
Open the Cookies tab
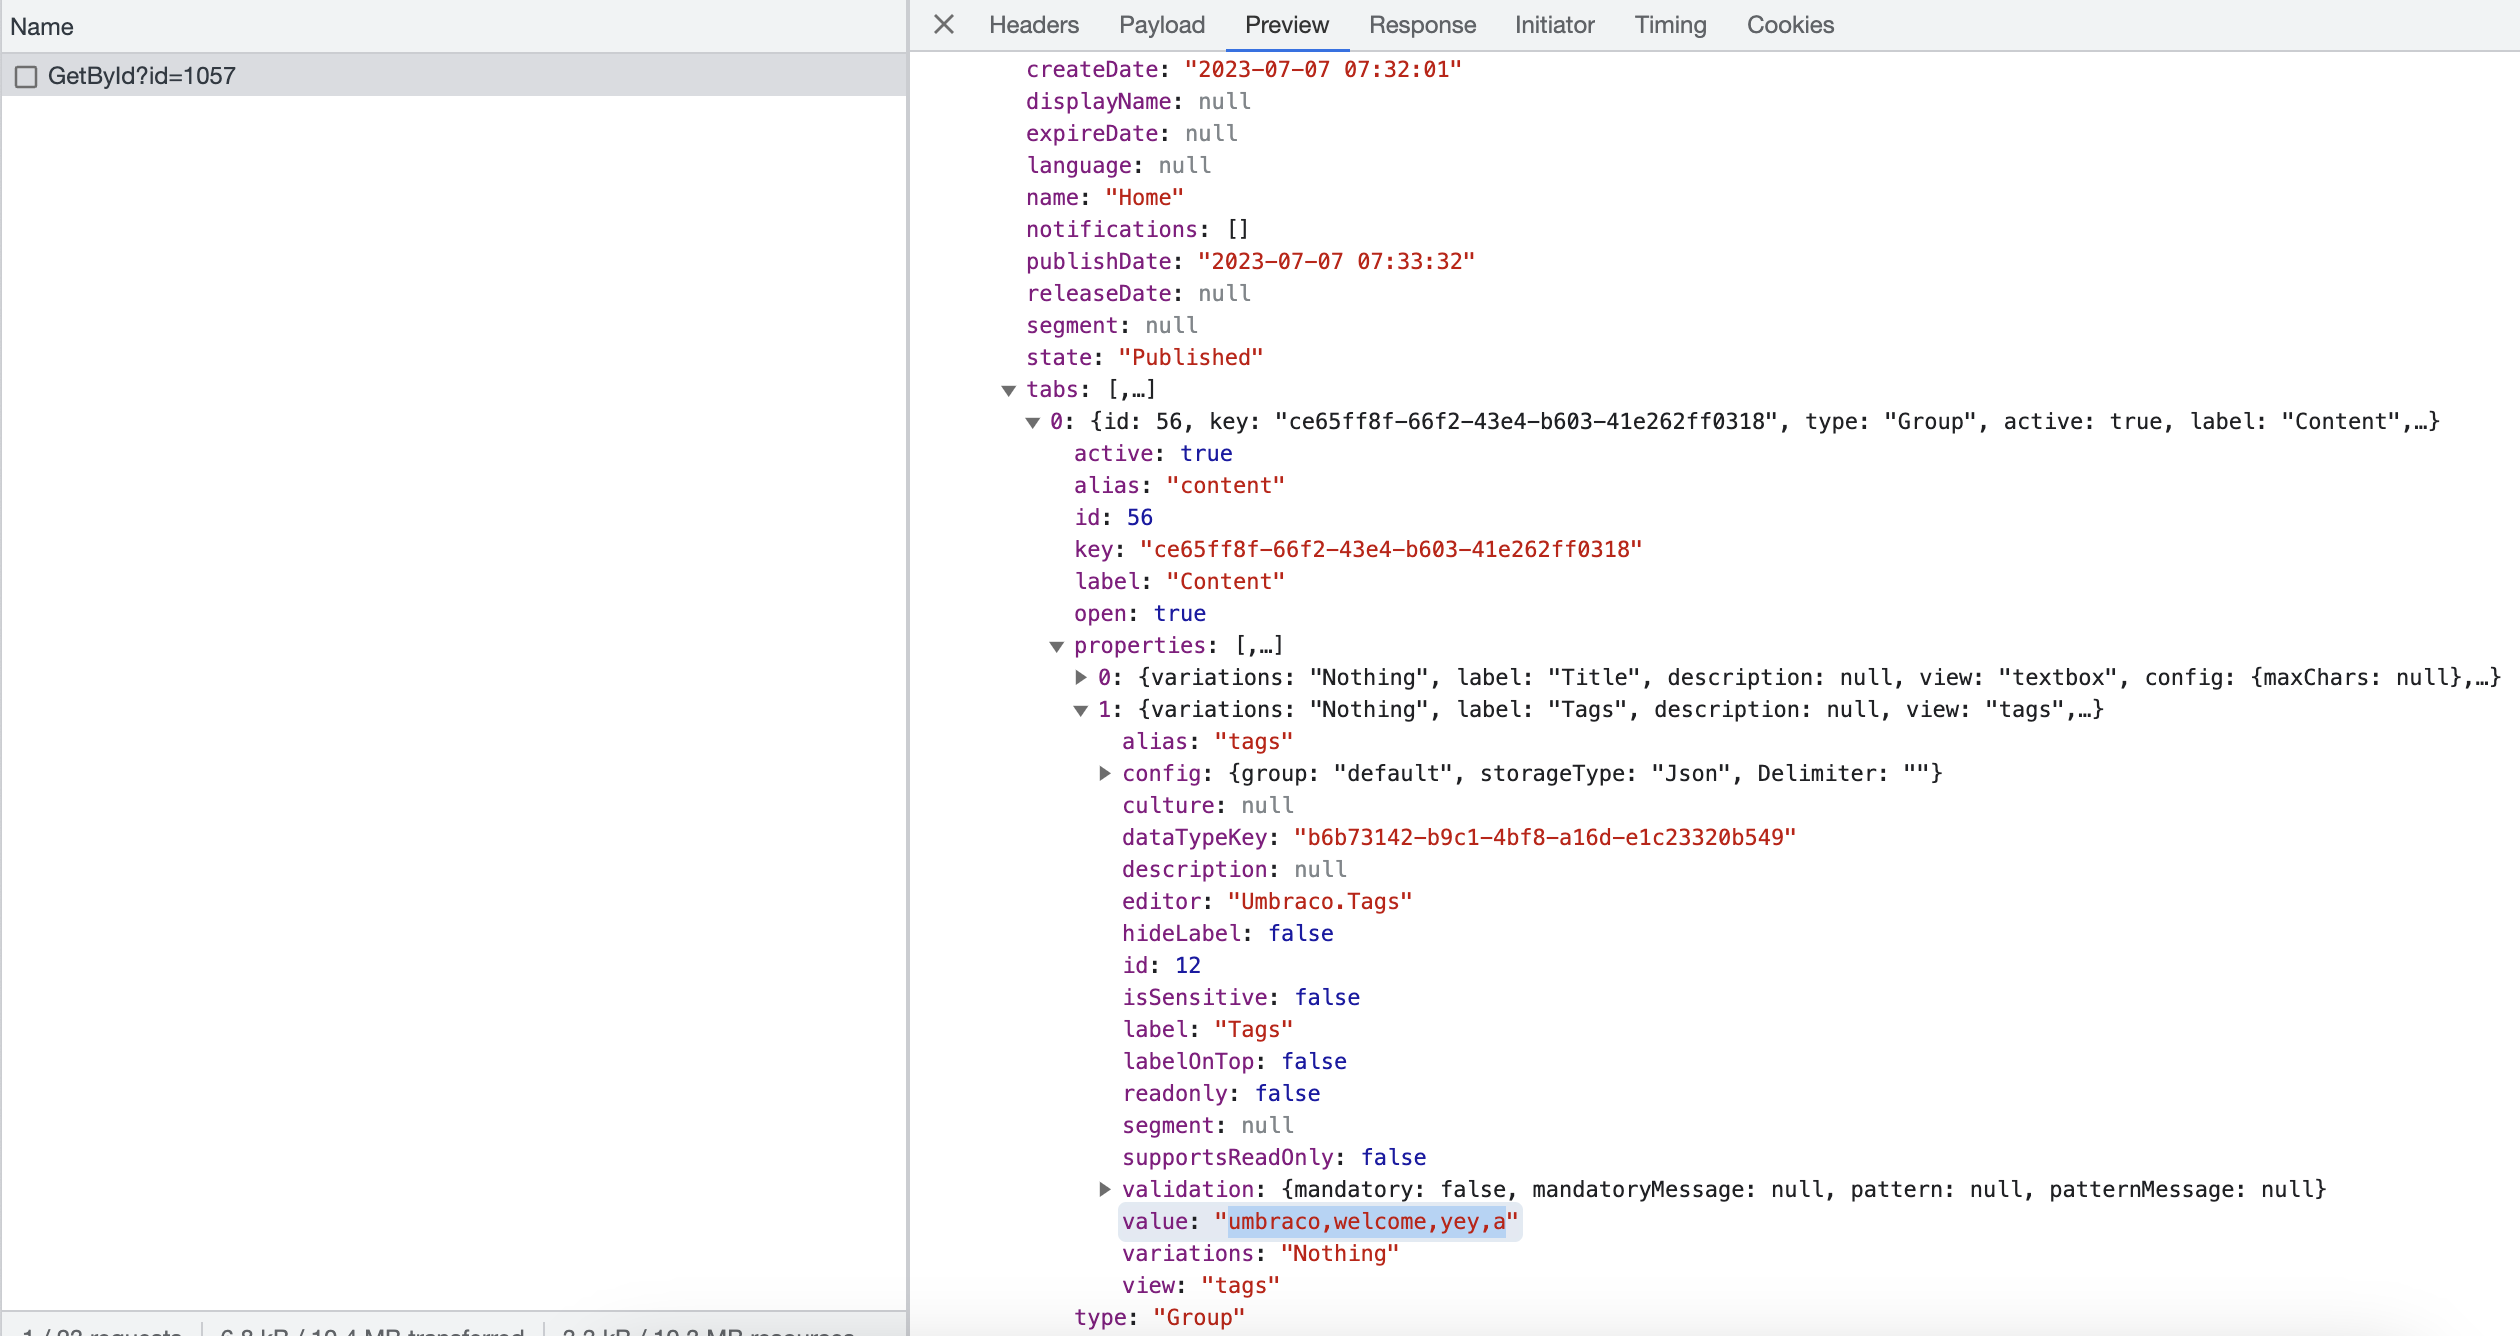tap(1790, 25)
